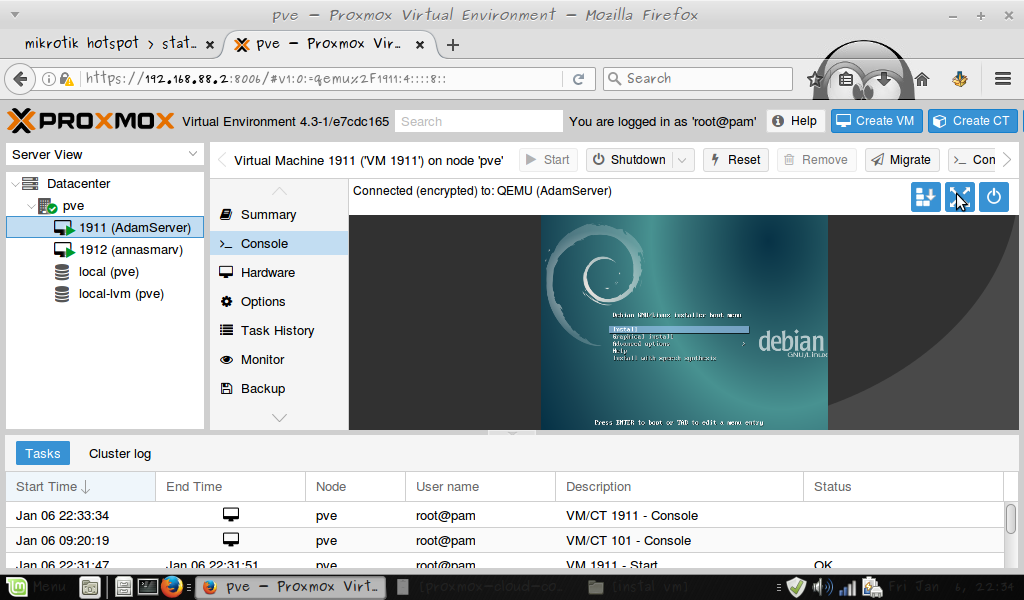
Task: Click Firefox home icon
Action: click(922, 80)
